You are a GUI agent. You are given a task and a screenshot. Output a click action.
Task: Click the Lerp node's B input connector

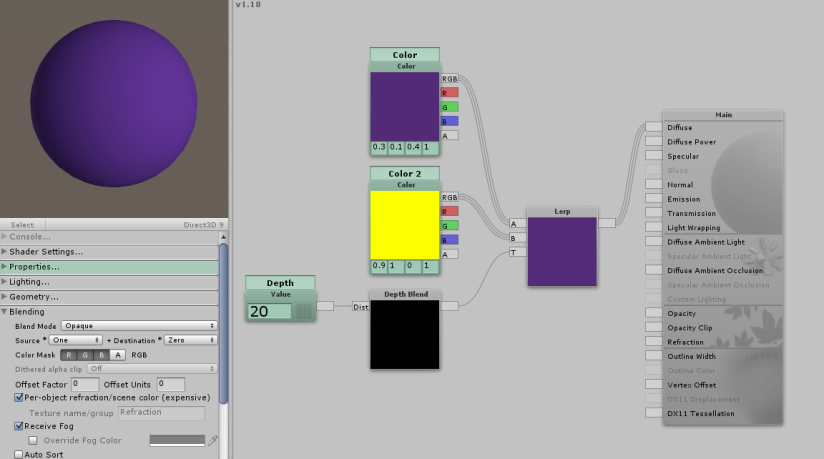518,238
